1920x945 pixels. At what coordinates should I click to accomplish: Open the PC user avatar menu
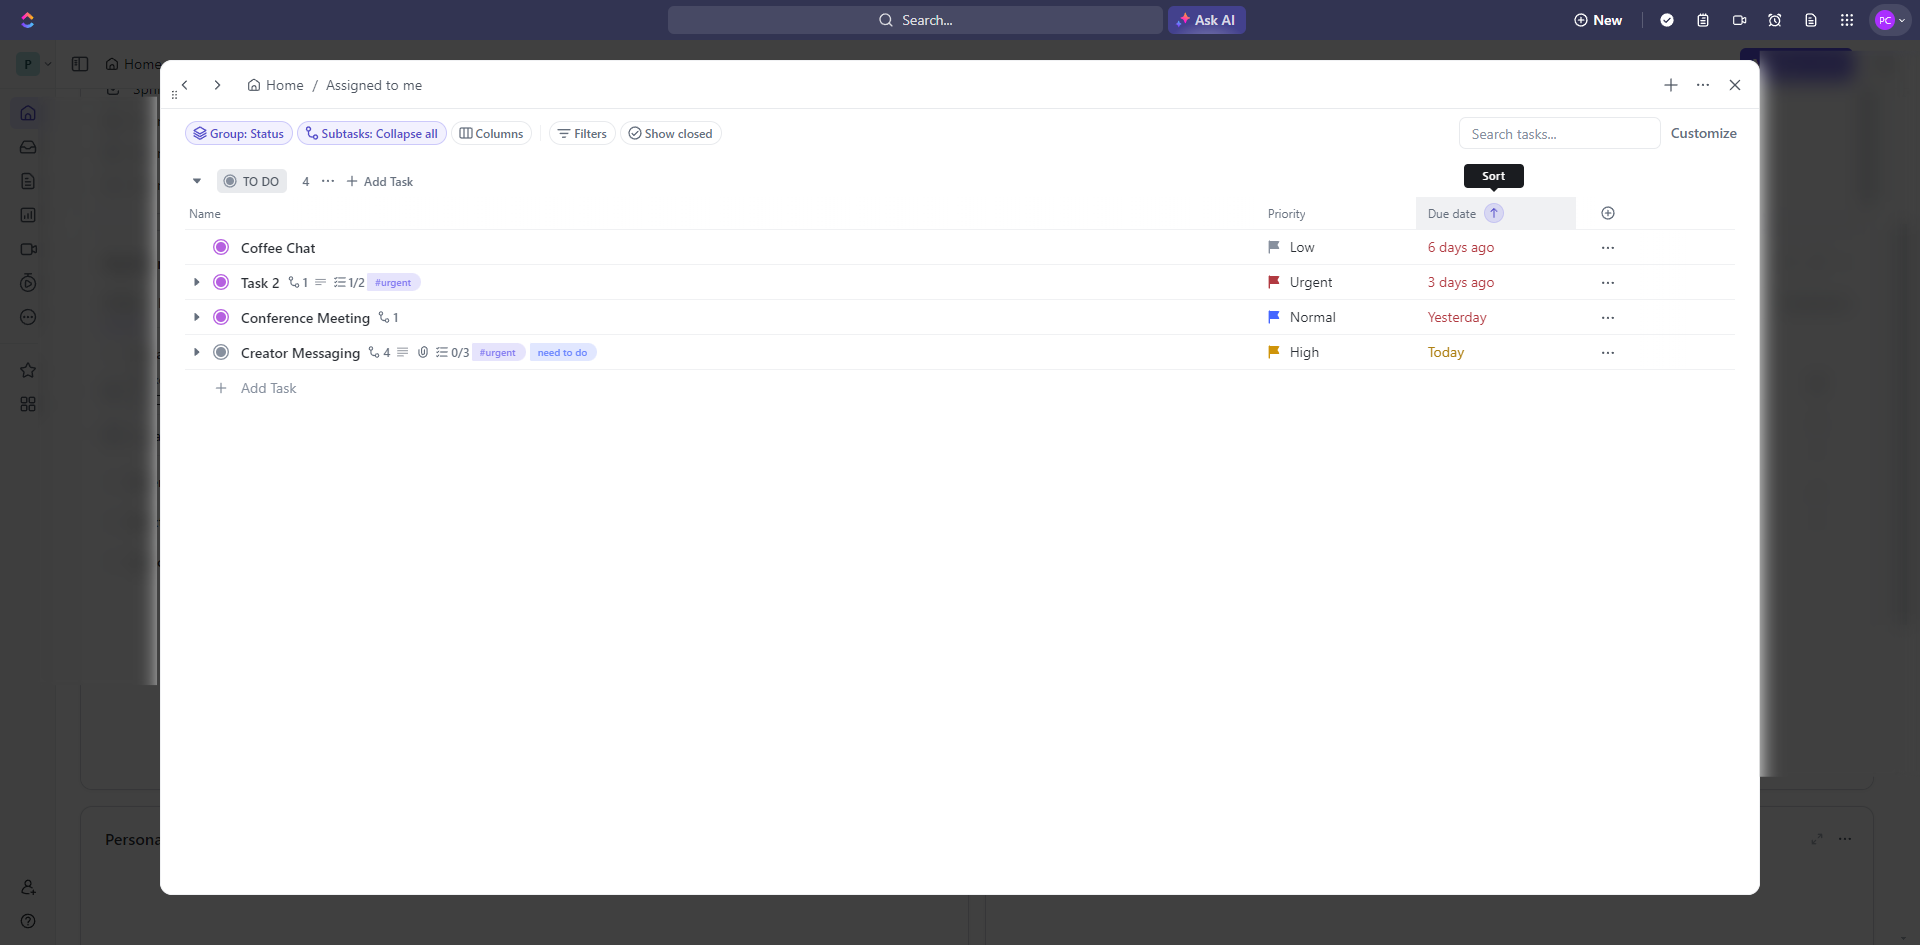point(1890,20)
